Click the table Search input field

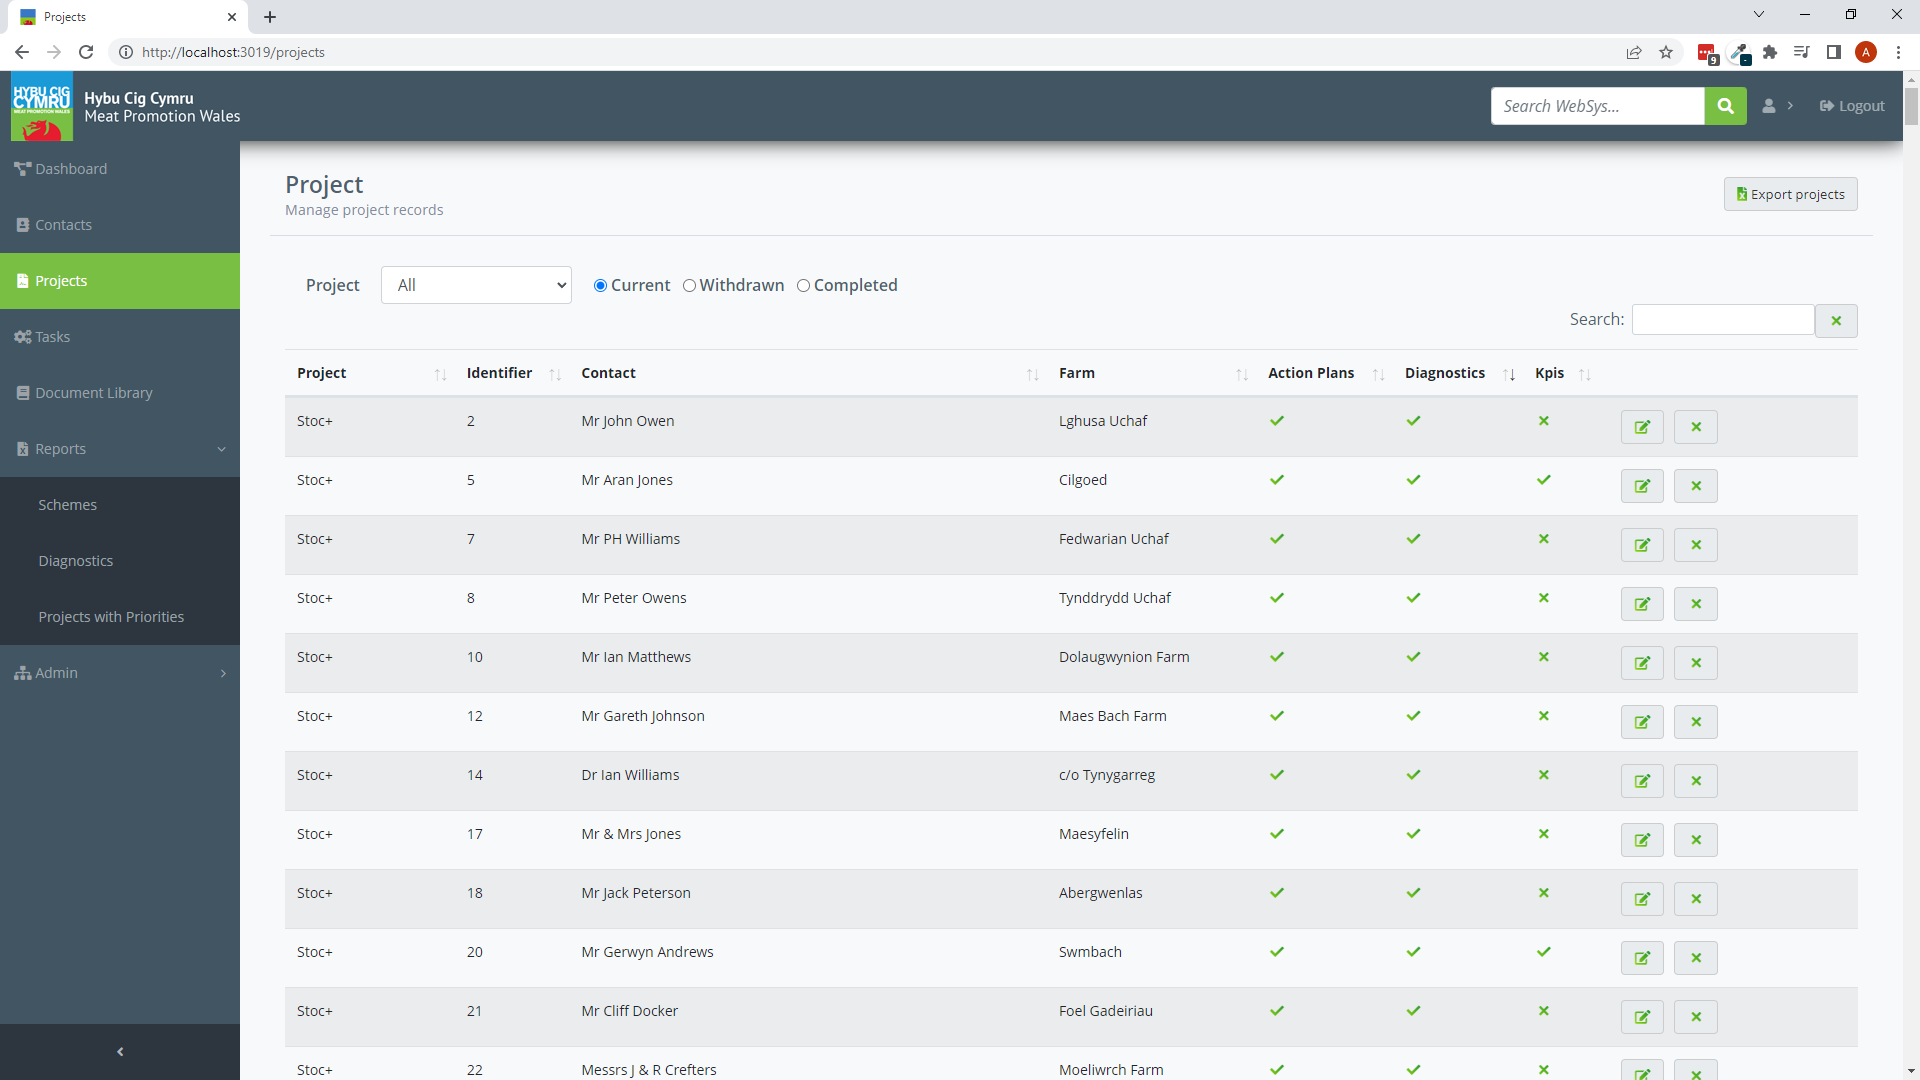(1722, 320)
